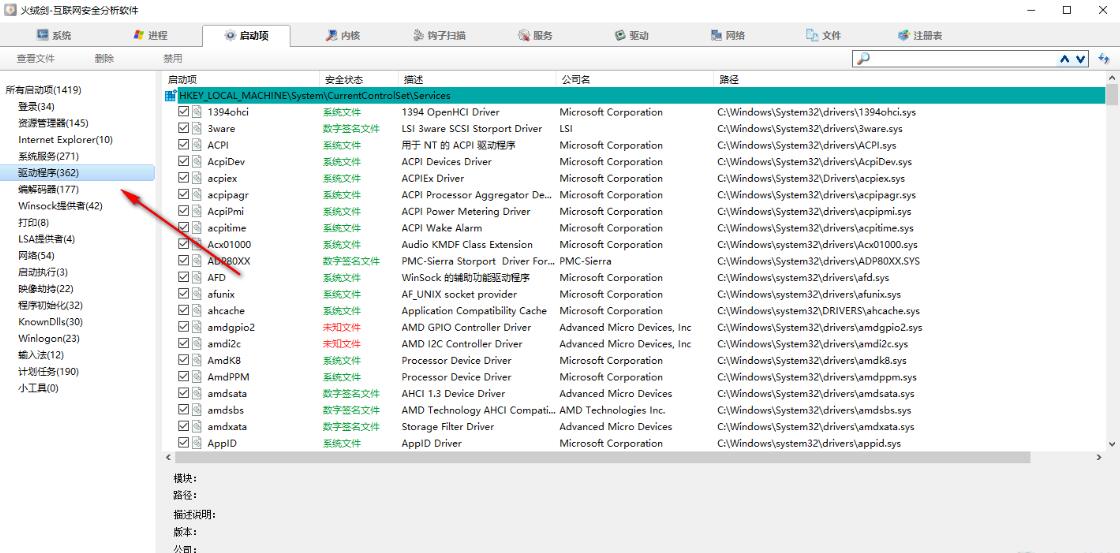The image size is (1120, 553).
Task: Select the ADP80XX startup item name
Action: tap(229, 261)
